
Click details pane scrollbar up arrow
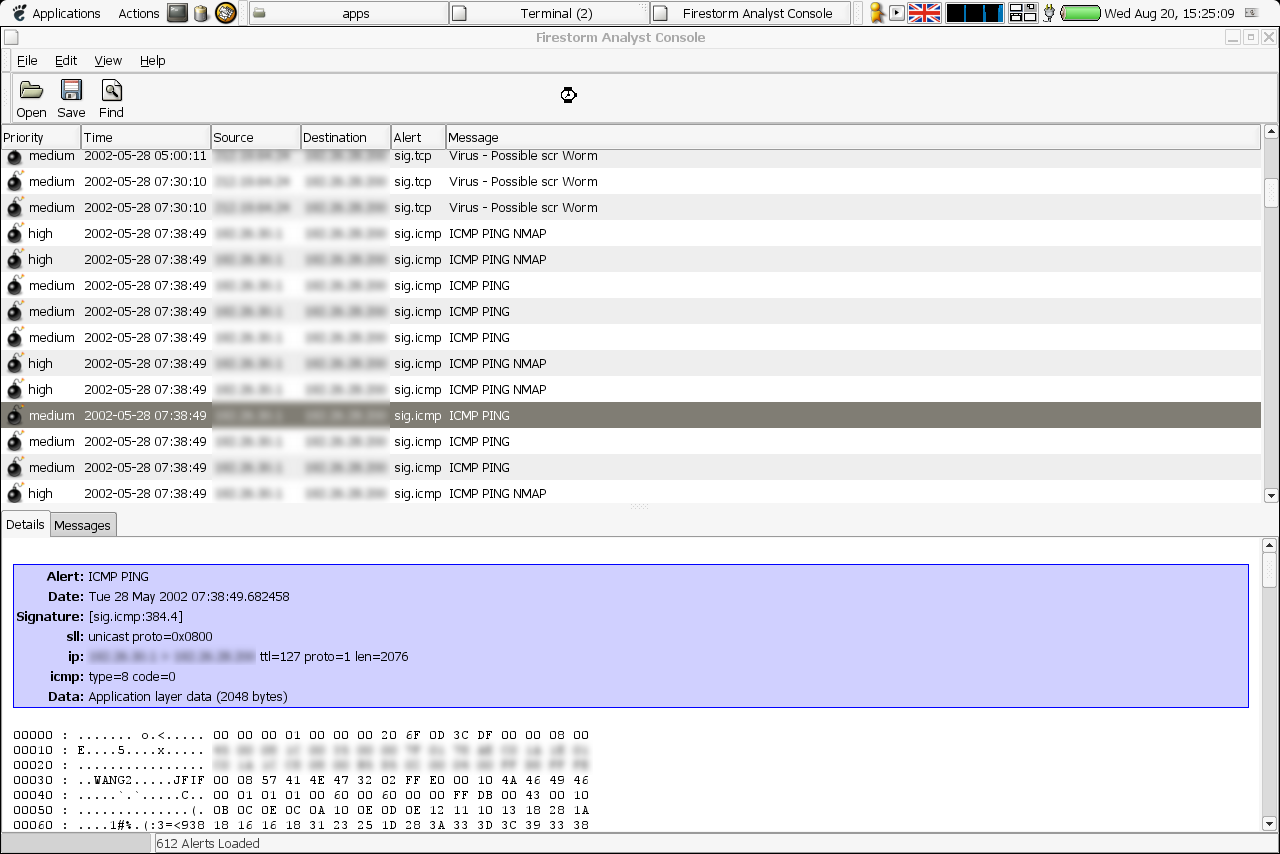pos(1271,545)
